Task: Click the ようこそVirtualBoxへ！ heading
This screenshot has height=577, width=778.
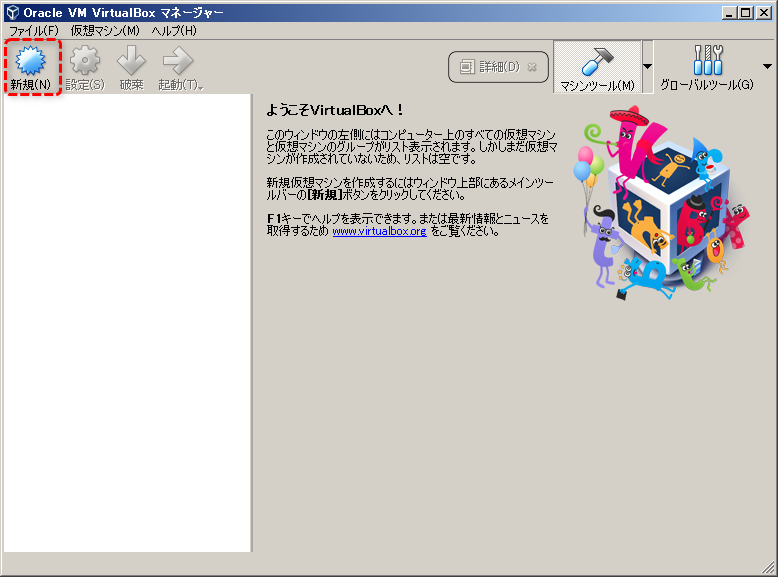Action: [334, 110]
